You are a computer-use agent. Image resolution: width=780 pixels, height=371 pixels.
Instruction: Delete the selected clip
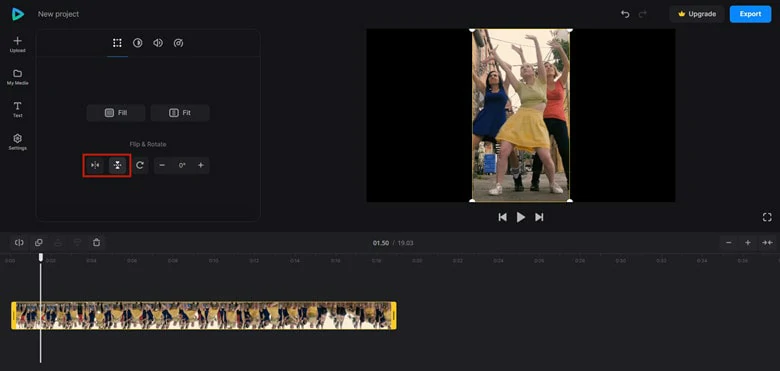[97, 243]
